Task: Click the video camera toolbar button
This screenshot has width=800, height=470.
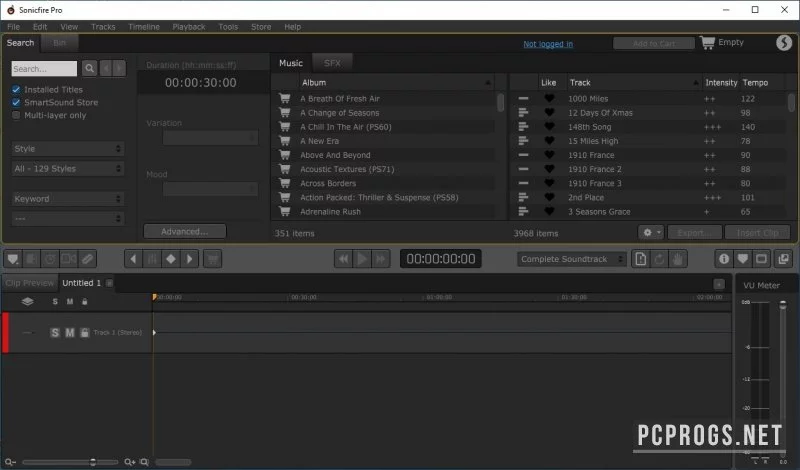Action: pos(68,259)
